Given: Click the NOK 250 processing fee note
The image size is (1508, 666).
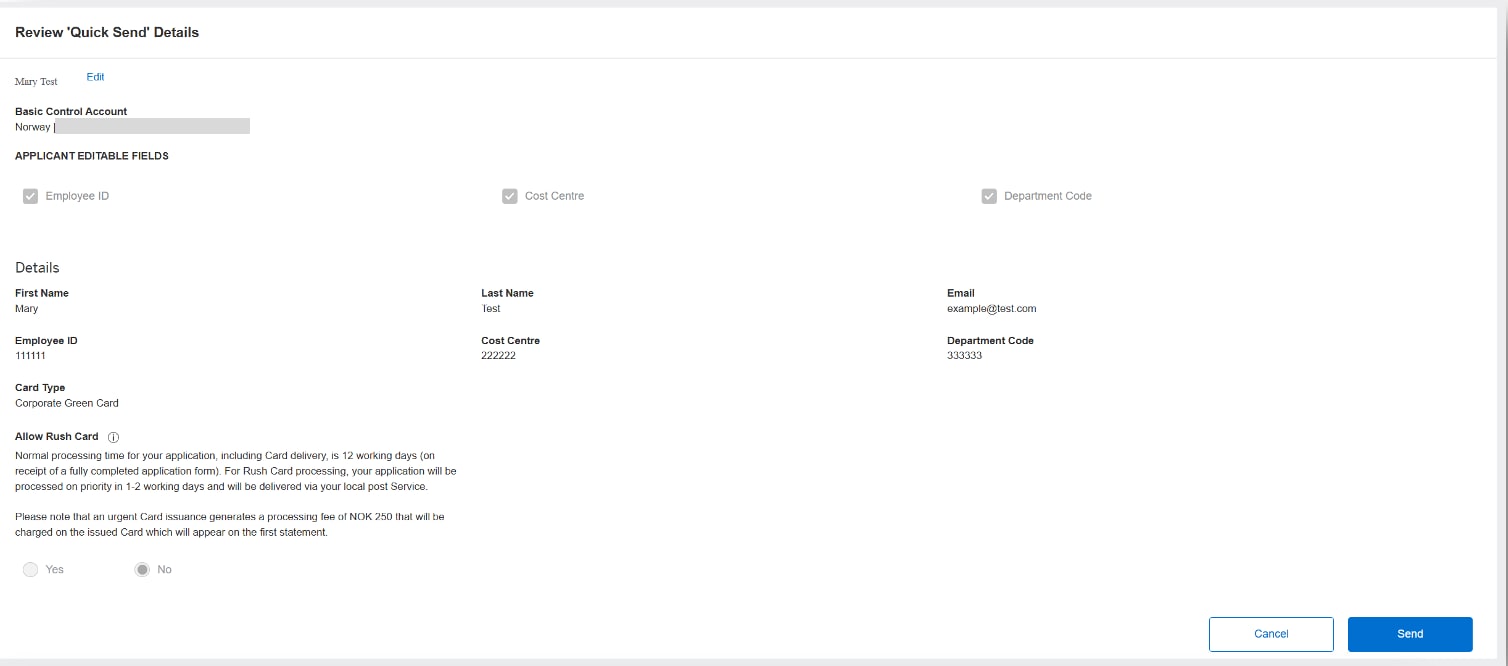Looking at the screenshot, I should 229,525.
